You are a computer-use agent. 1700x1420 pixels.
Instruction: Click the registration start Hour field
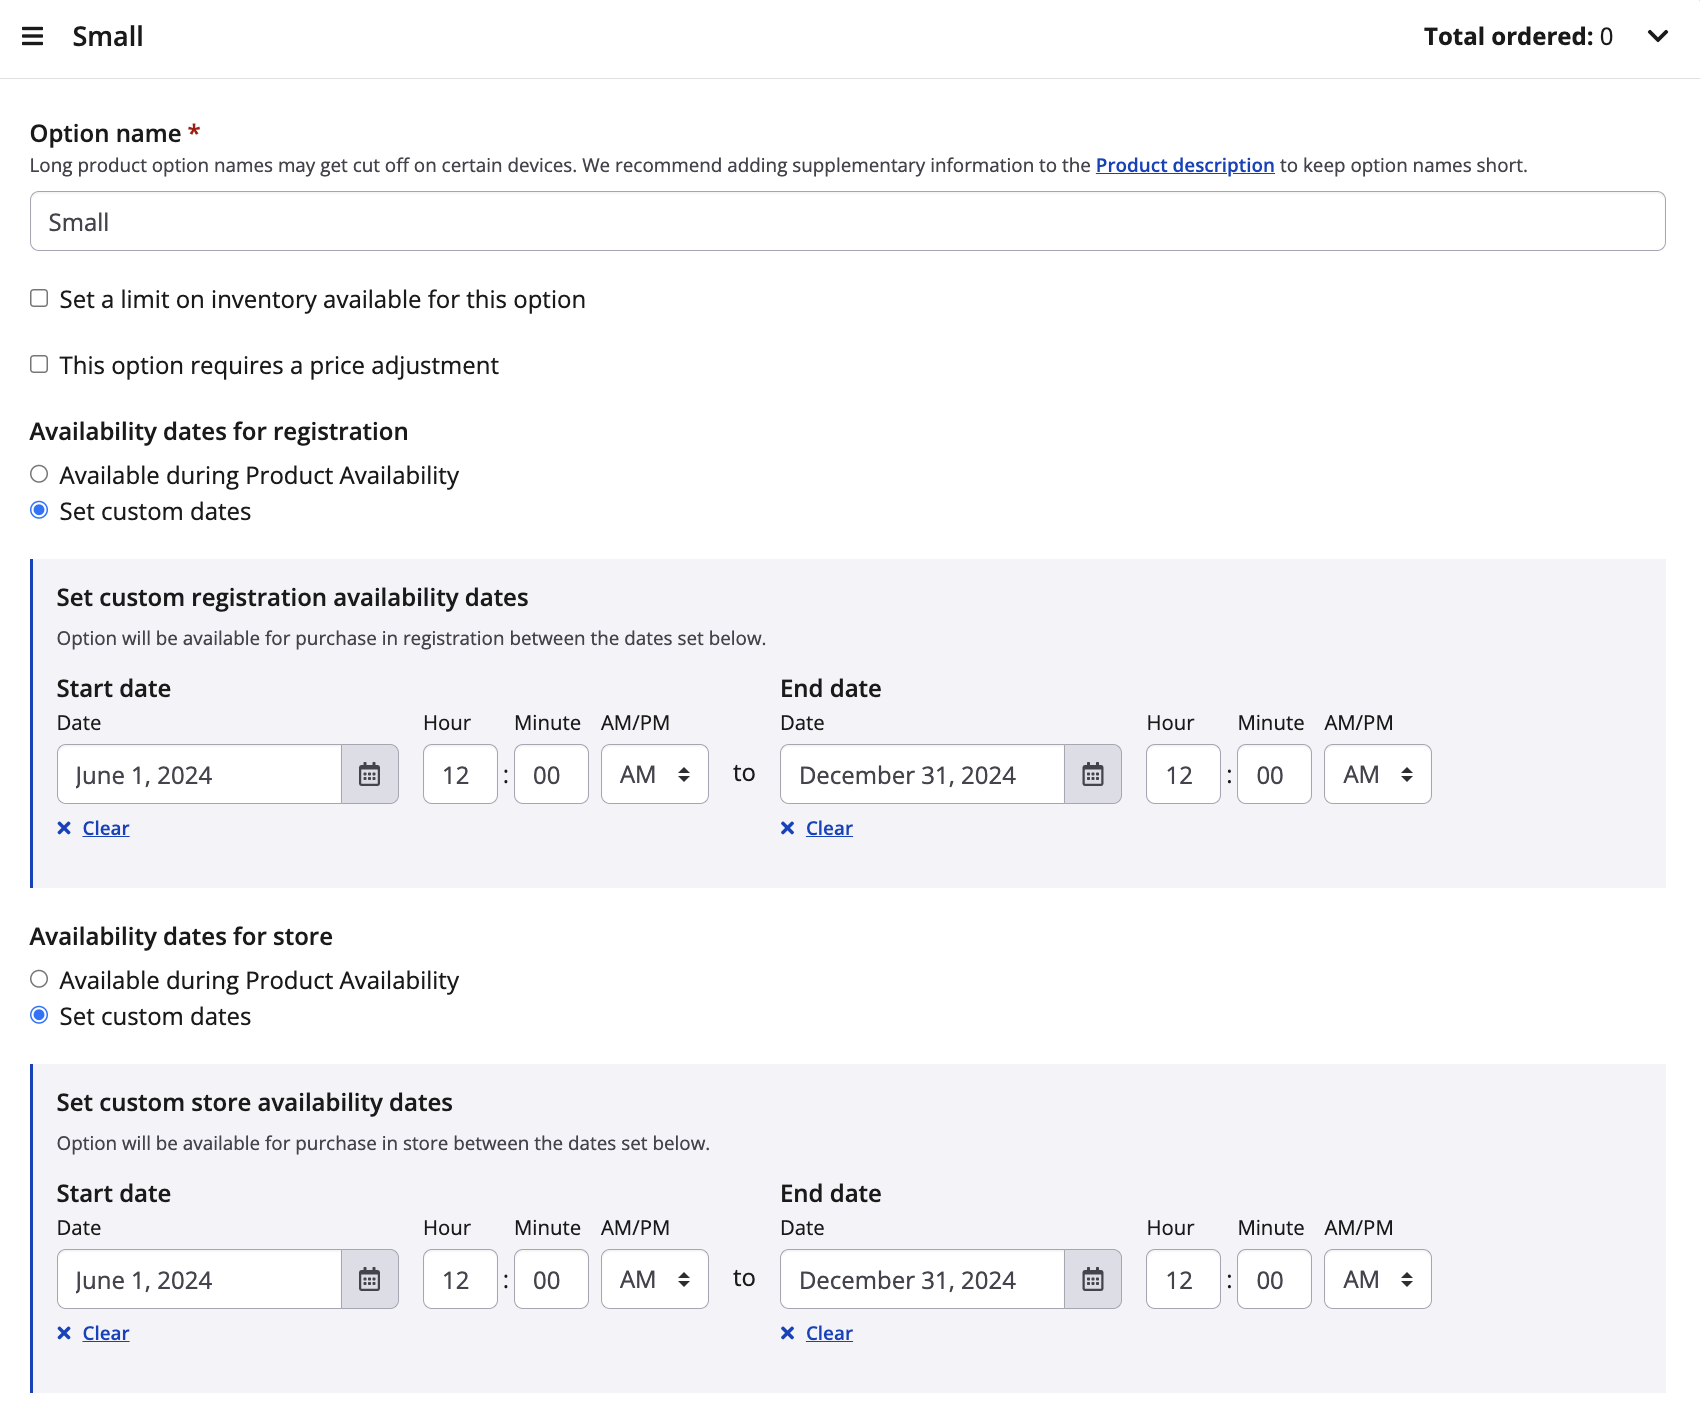(459, 774)
